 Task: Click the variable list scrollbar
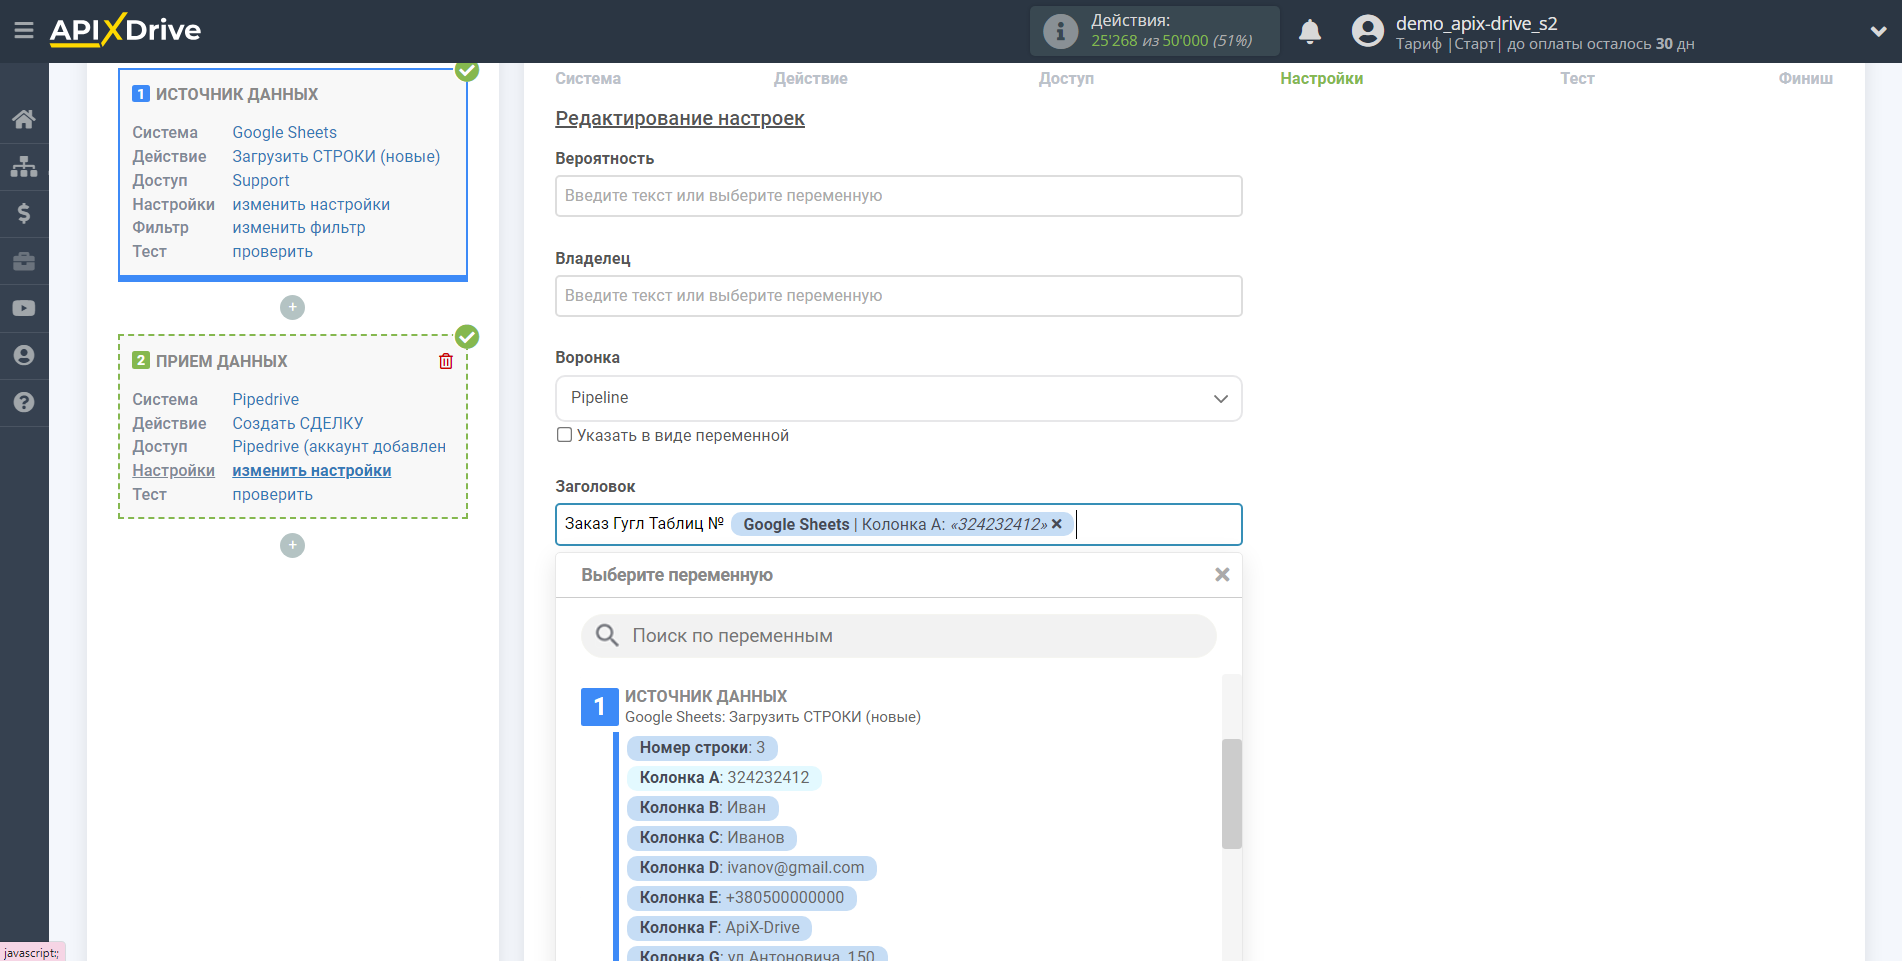click(x=1231, y=794)
